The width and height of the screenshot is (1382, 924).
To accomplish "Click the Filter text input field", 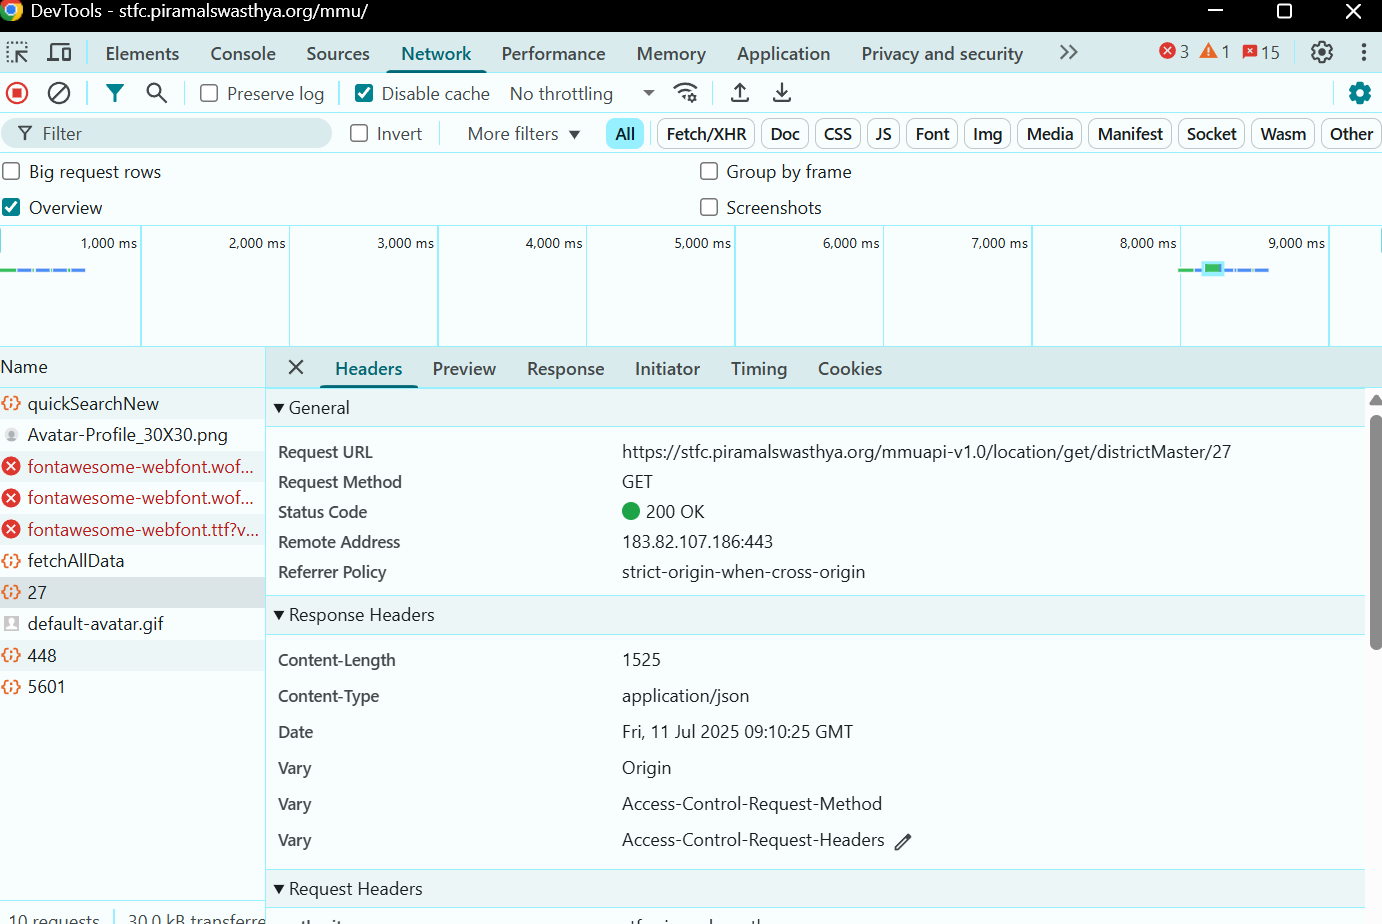I will coord(180,134).
